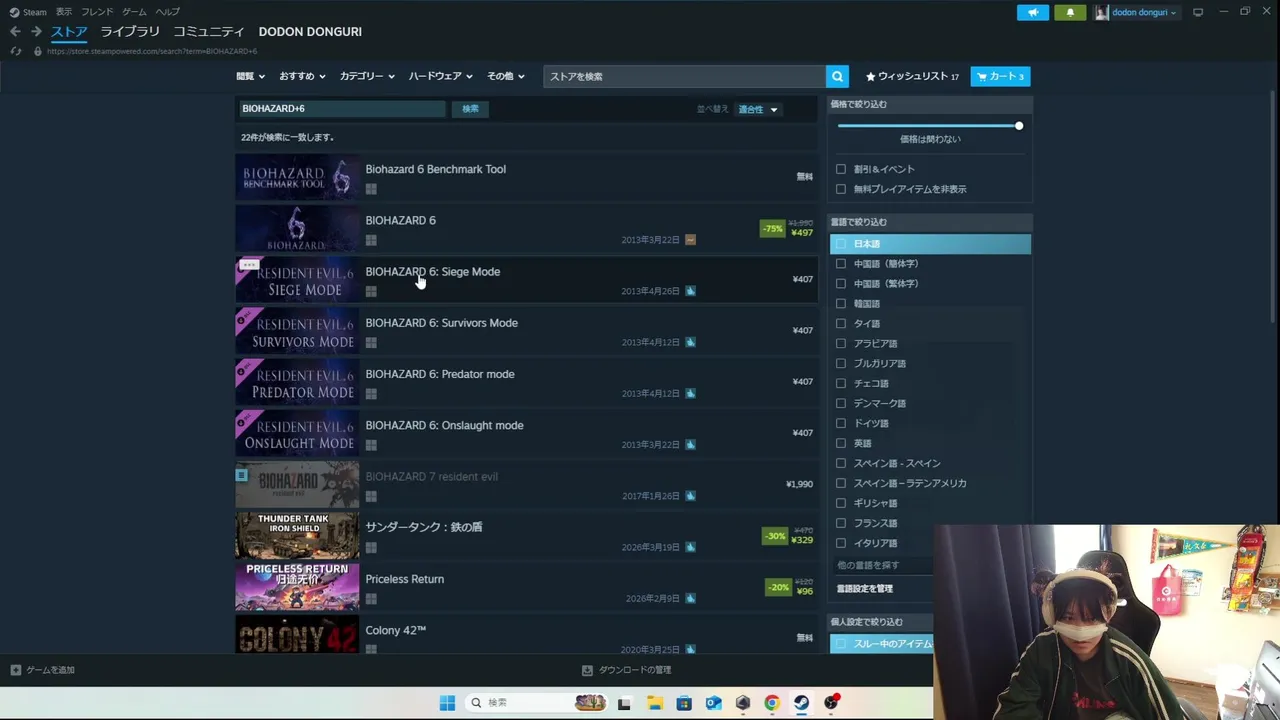Check the ドイツ語 language filter
The width and height of the screenshot is (1280, 720).
coord(841,423)
